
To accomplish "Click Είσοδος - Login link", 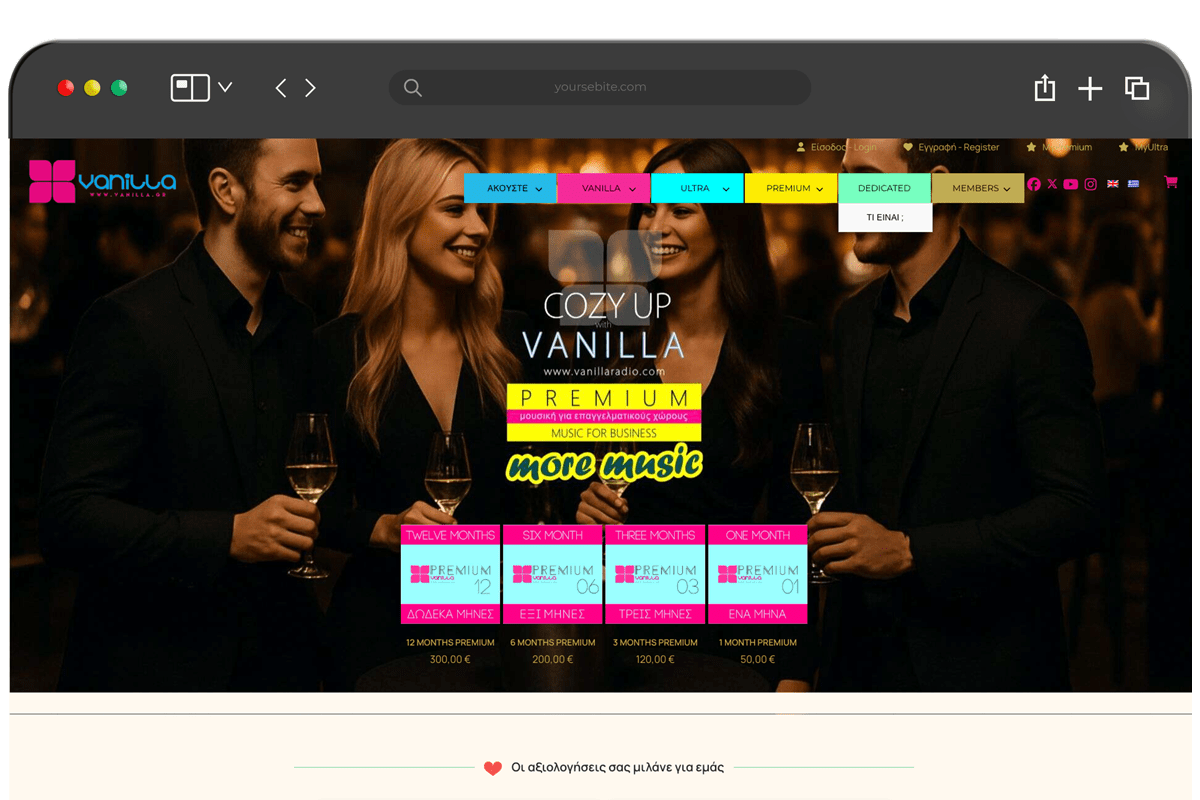I will click(836, 147).
